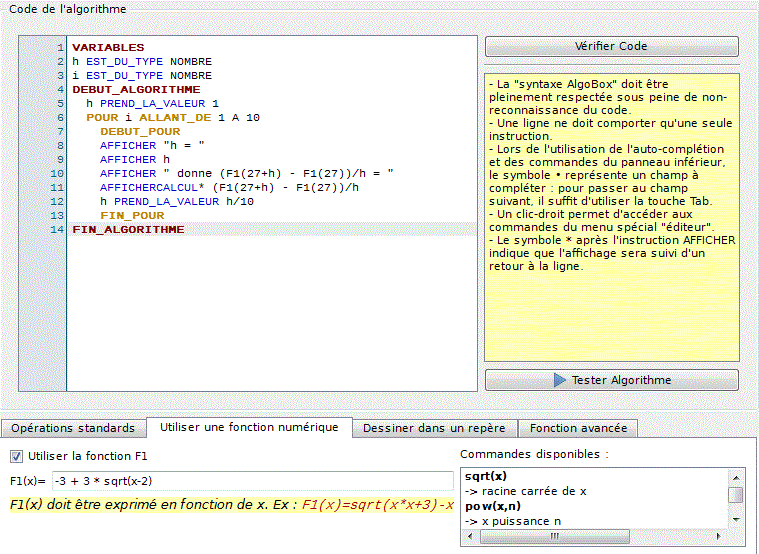Image resolution: width=759 pixels, height=554 pixels.
Task: Select sqrt(x) in the available commands list
Action: pos(486,476)
